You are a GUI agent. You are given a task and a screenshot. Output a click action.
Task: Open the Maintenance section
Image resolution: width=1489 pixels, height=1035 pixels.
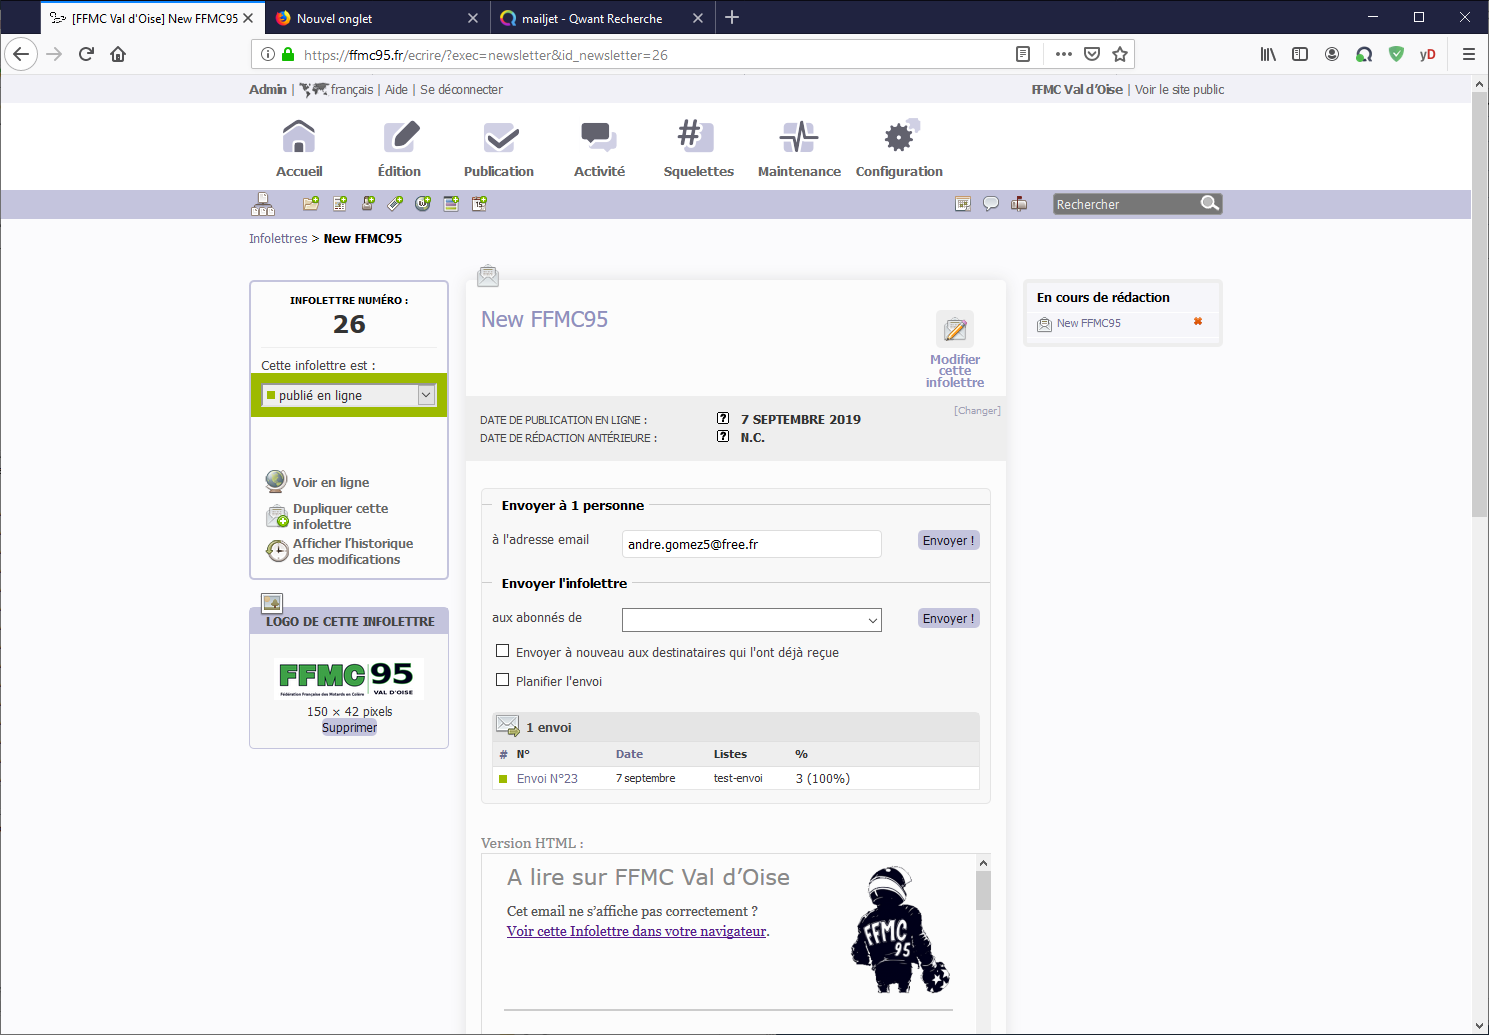pyautogui.click(x=799, y=149)
